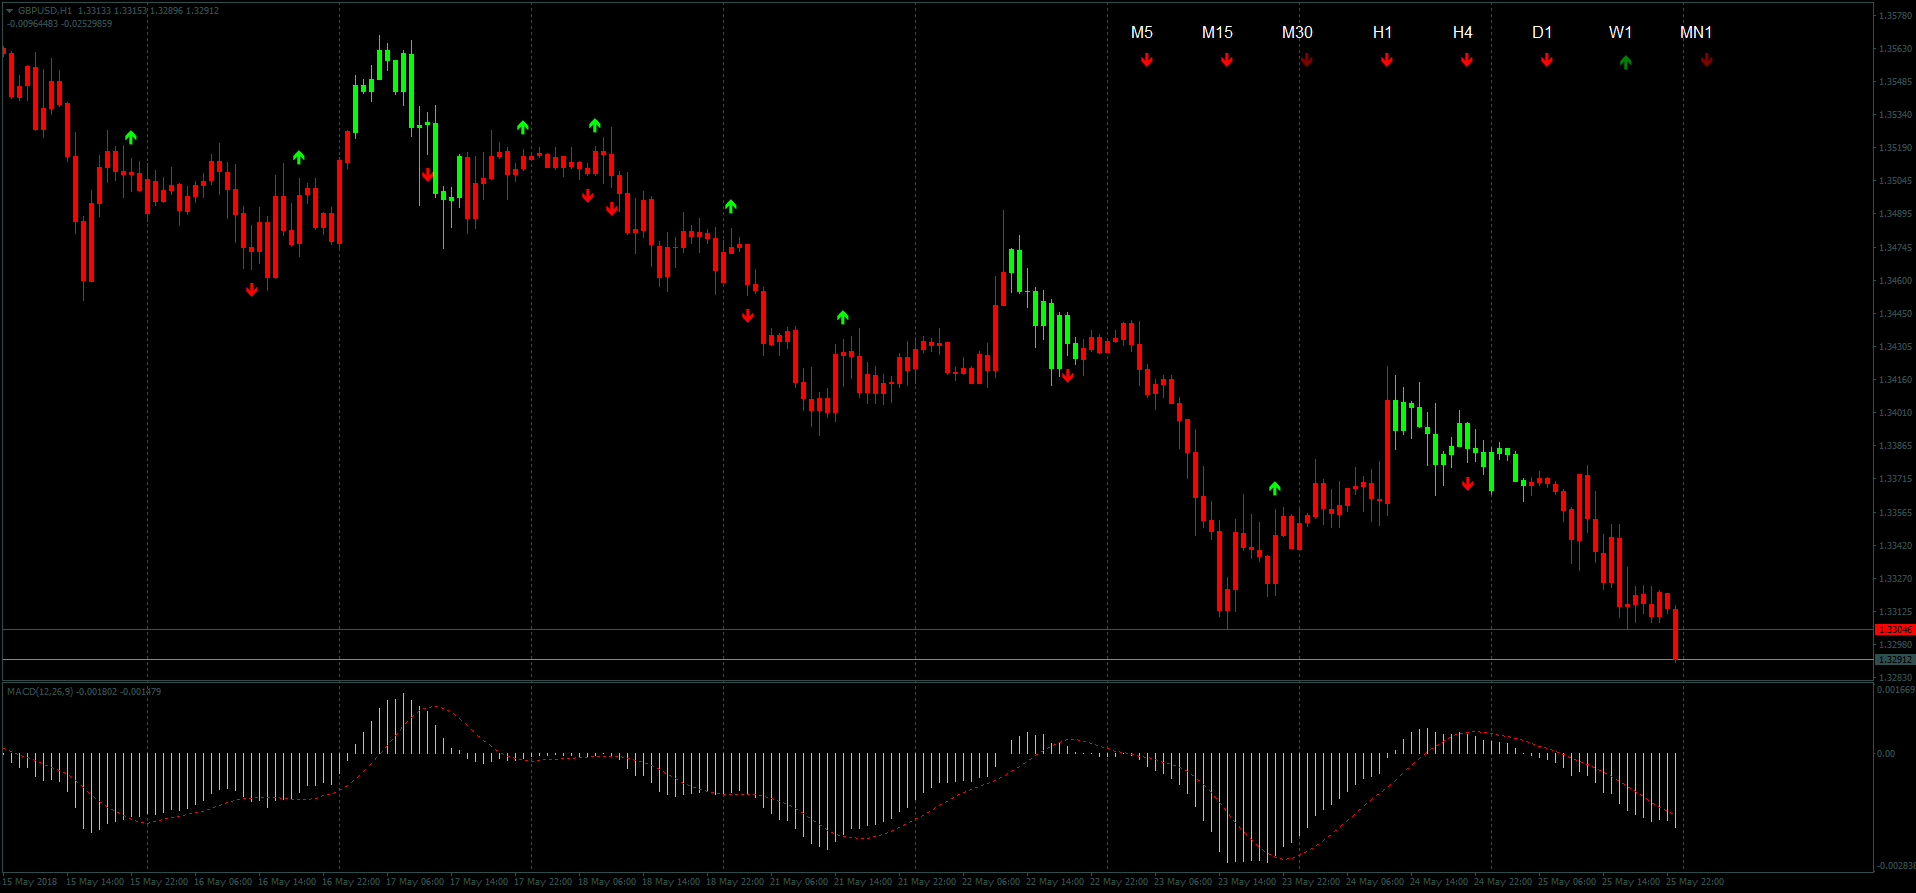
Task: Click the 22 May 22:00 time label
Action: tap(1119, 882)
